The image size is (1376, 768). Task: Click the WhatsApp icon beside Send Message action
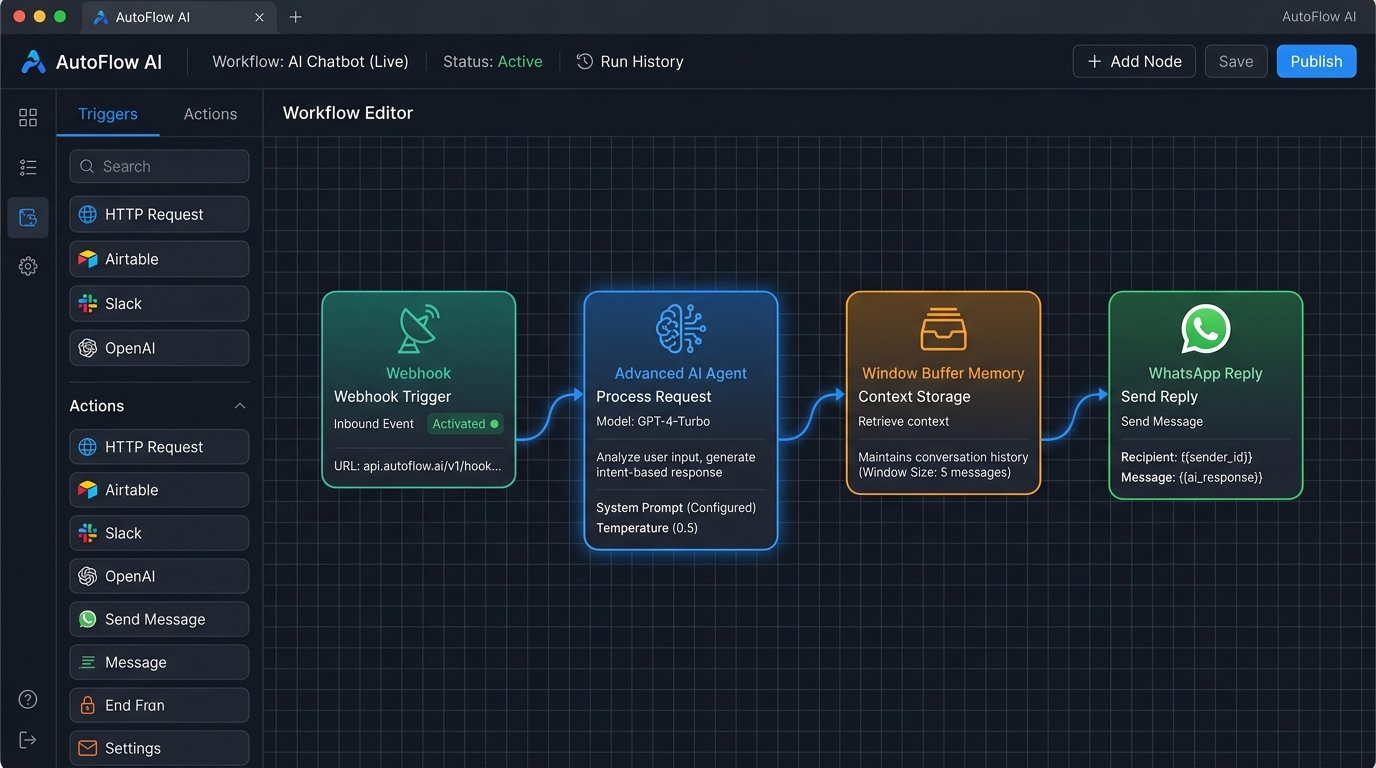(88, 619)
